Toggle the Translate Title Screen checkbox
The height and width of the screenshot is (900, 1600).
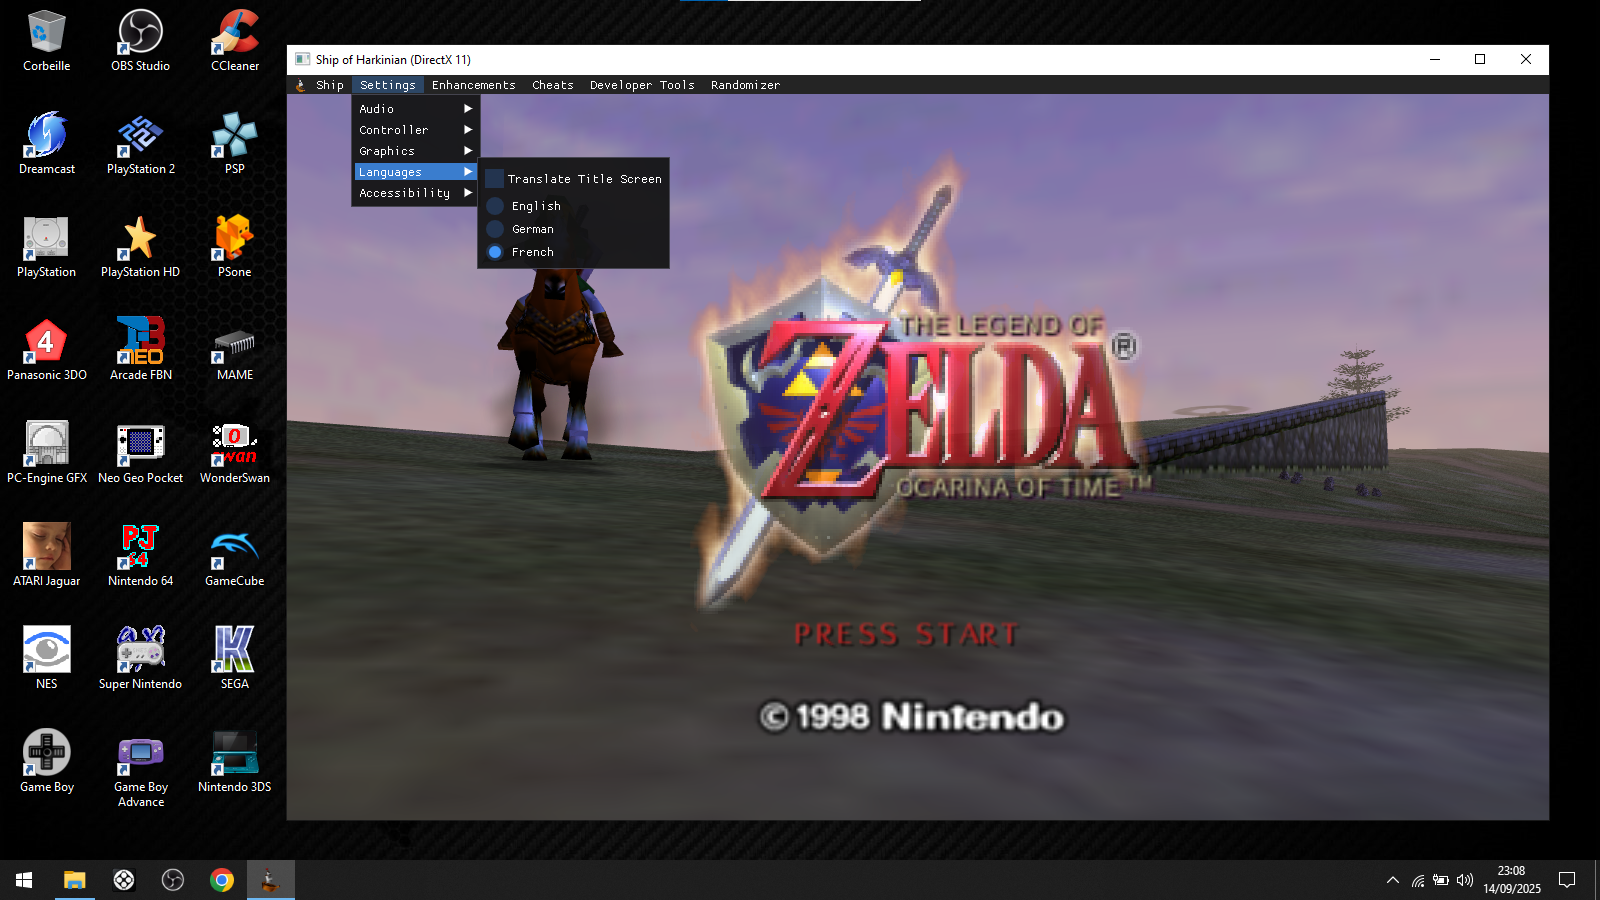[x=494, y=179]
